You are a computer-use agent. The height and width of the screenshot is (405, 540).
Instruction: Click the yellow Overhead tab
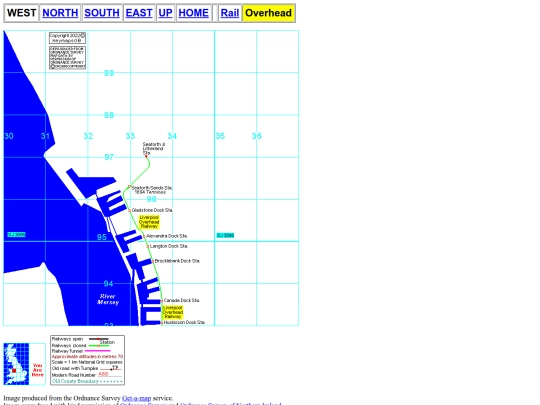coord(269,13)
